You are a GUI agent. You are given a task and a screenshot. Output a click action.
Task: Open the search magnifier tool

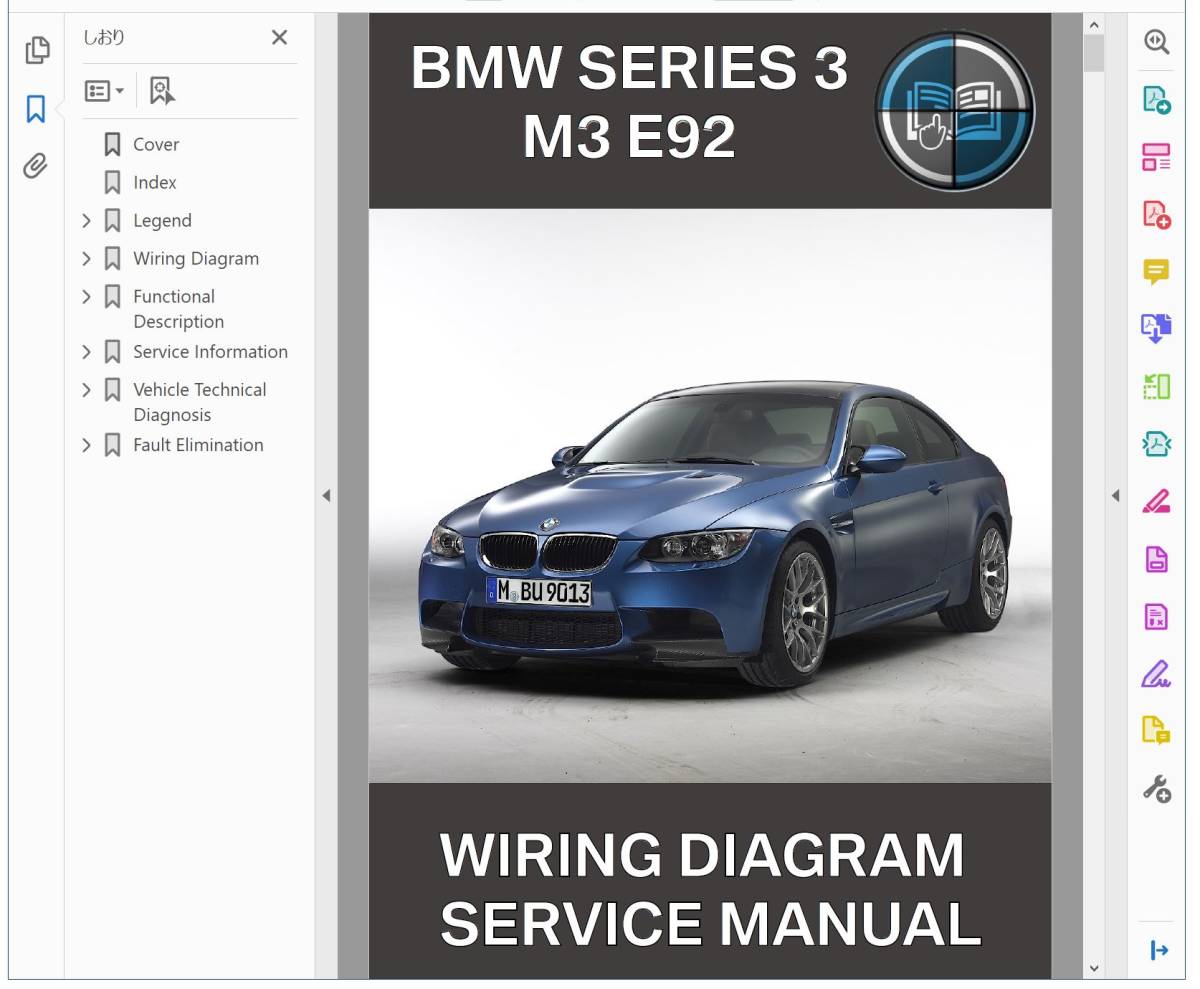tap(1157, 41)
